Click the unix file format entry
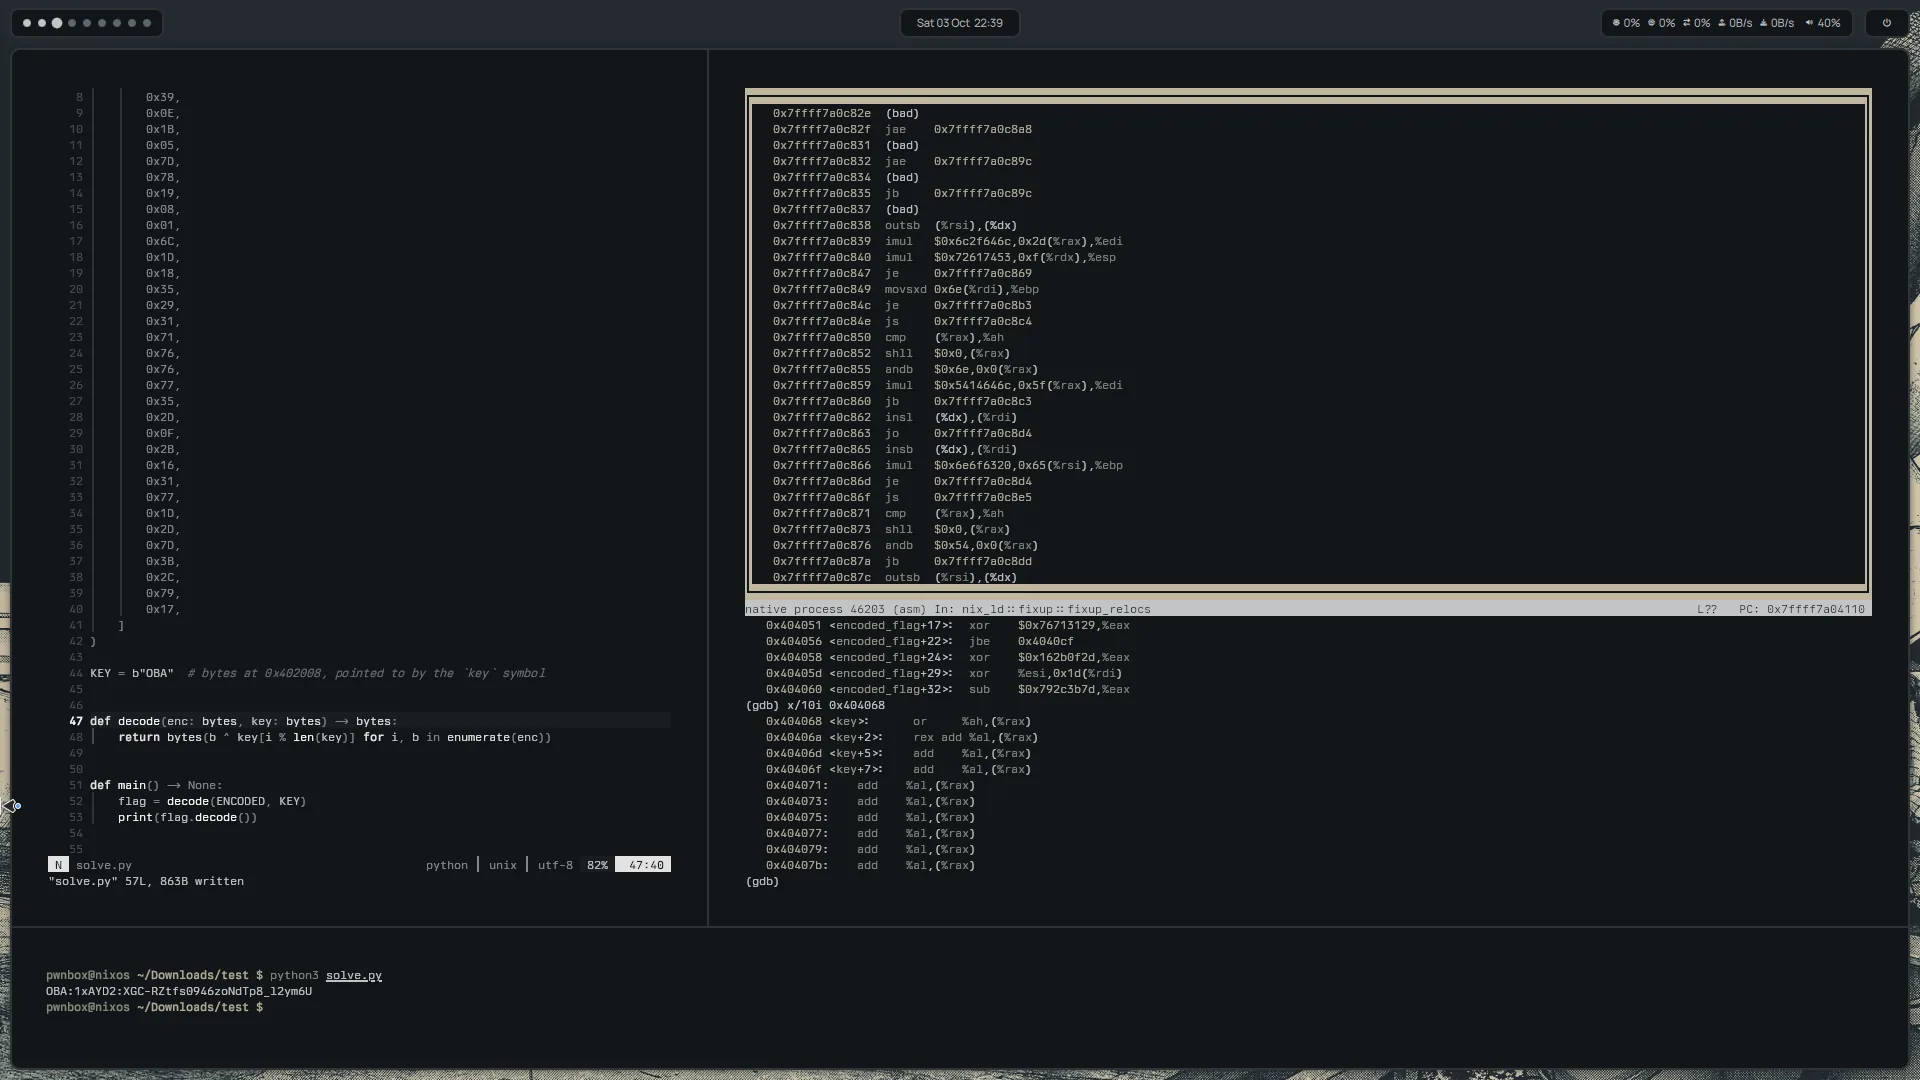The image size is (1920, 1080). [x=503, y=865]
